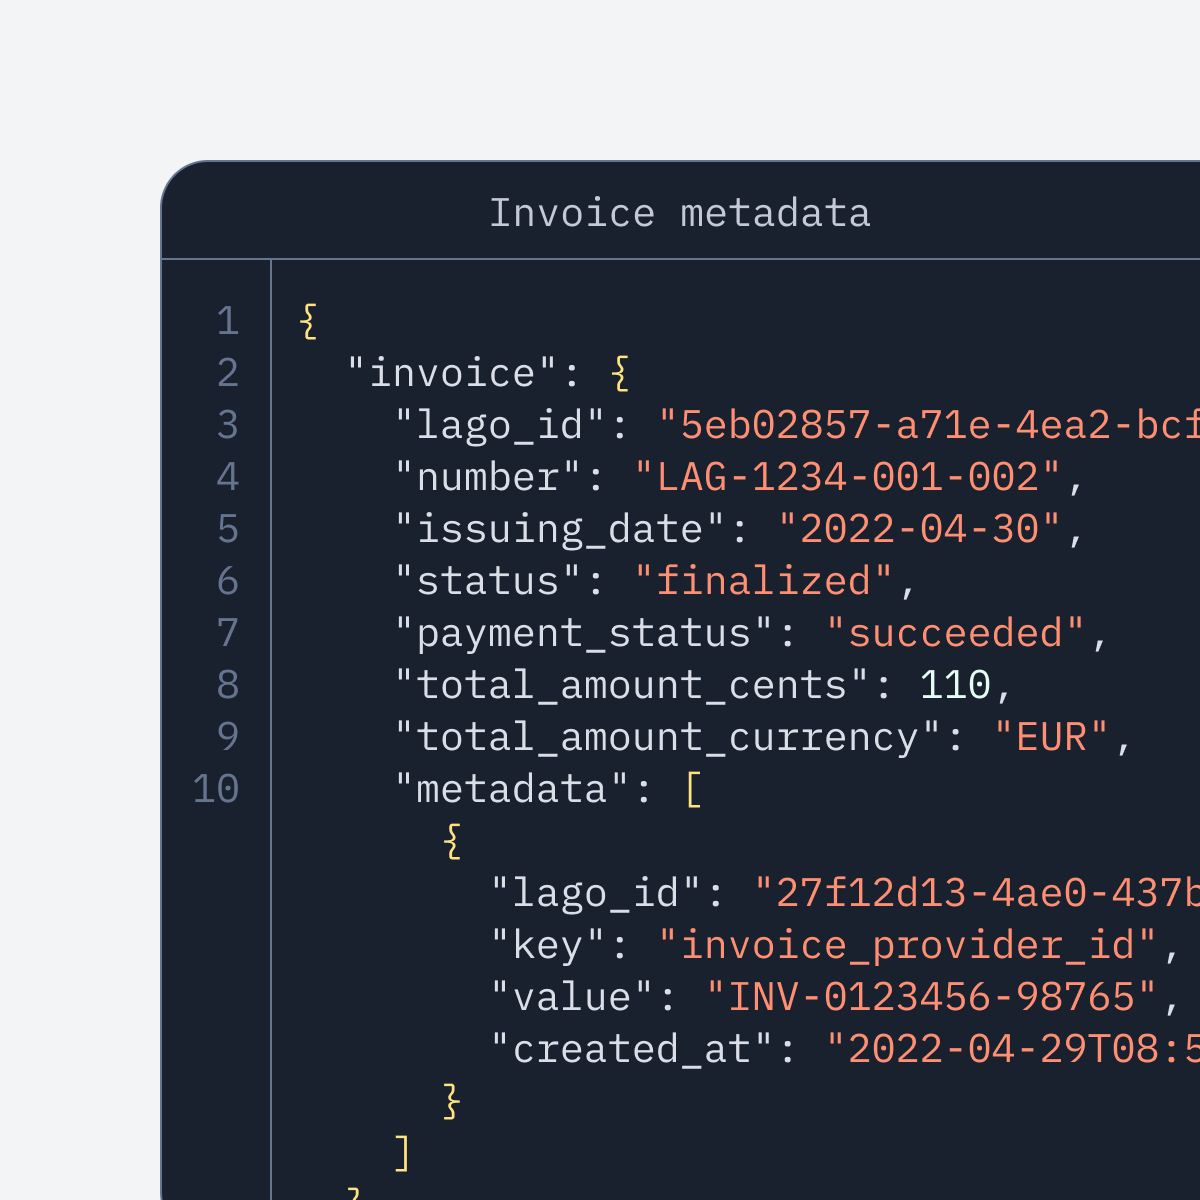
Task: Click the value "invoice_provider_id"
Action: (x=908, y=945)
